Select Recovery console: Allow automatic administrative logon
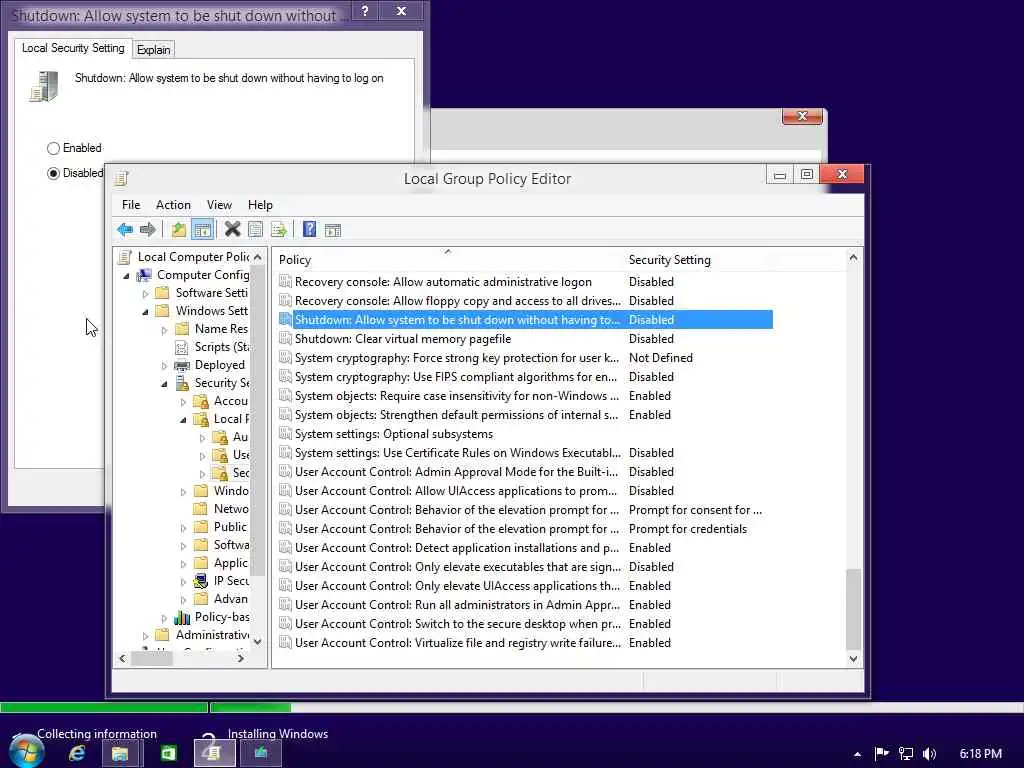Image resolution: width=1024 pixels, height=768 pixels. tap(443, 282)
